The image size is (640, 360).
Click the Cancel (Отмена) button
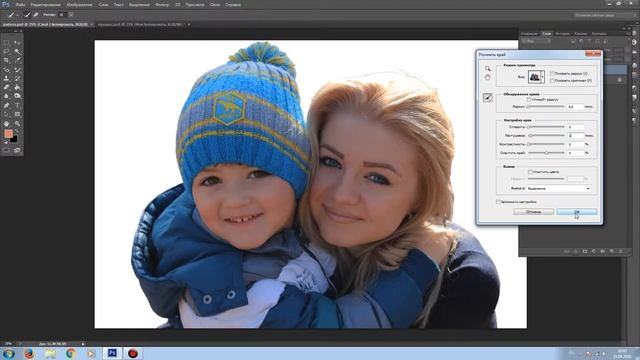click(x=533, y=212)
